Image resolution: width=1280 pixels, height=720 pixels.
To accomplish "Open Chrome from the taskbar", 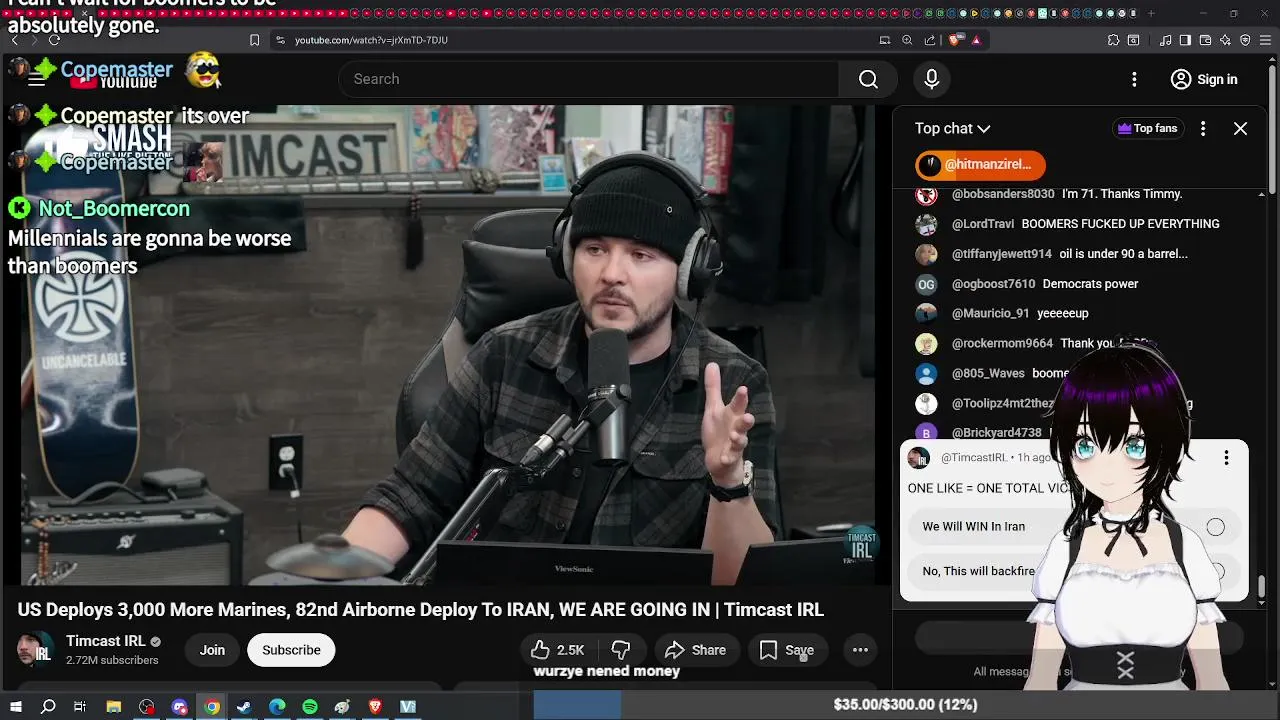I will click(212, 706).
